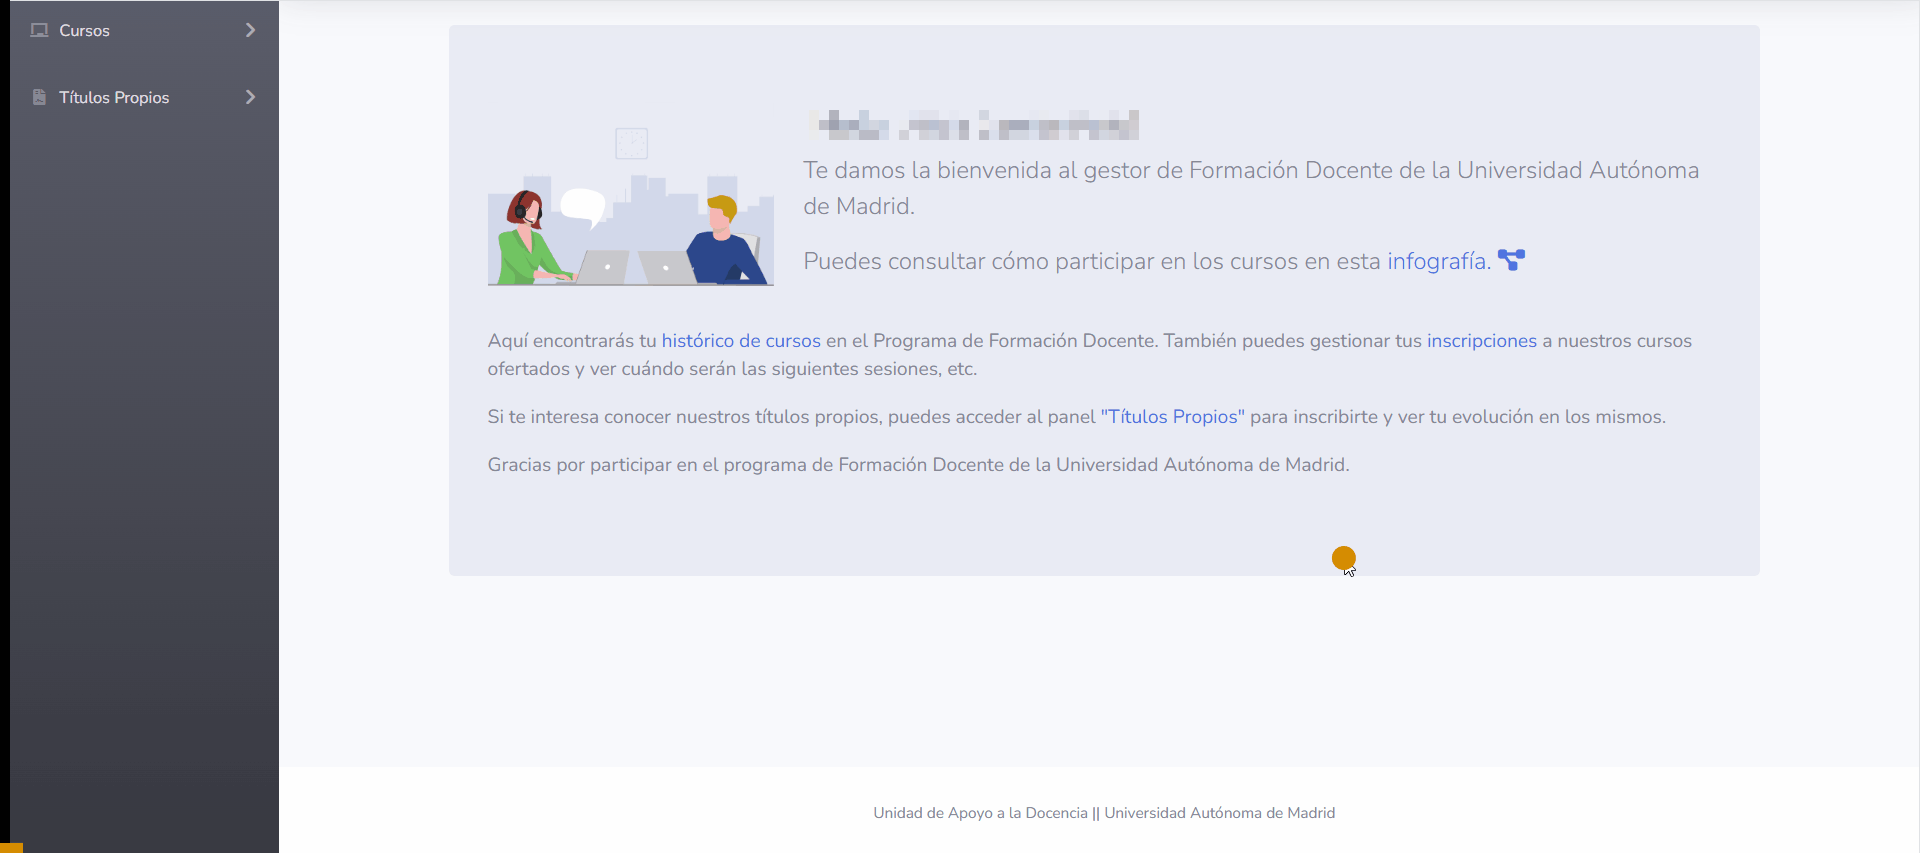The height and width of the screenshot is (853, 1920).
Task: Open the Cursos sidebar menu label
Action: pos(84,30)
